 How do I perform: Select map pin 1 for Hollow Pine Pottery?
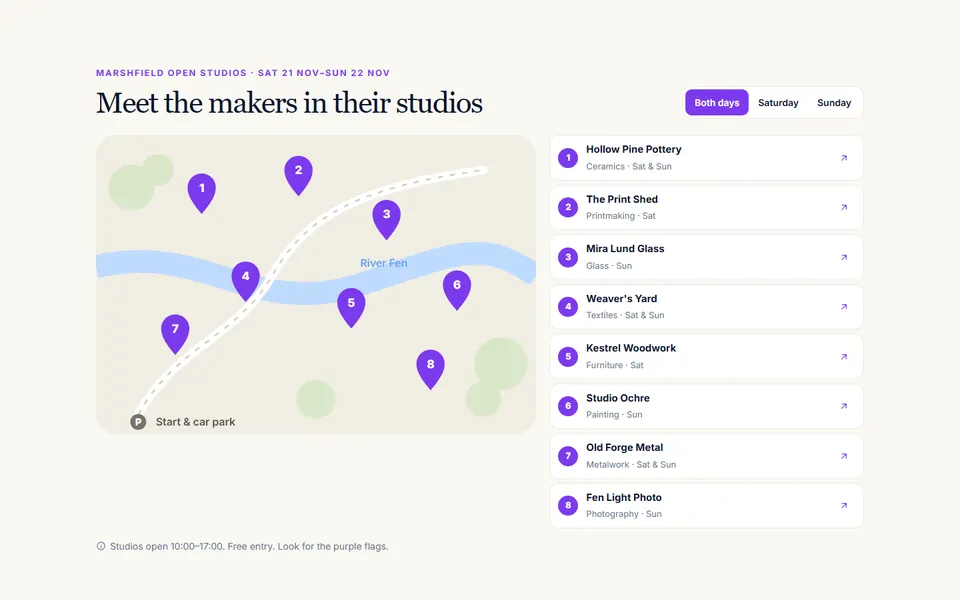click(x=201, y=192)
